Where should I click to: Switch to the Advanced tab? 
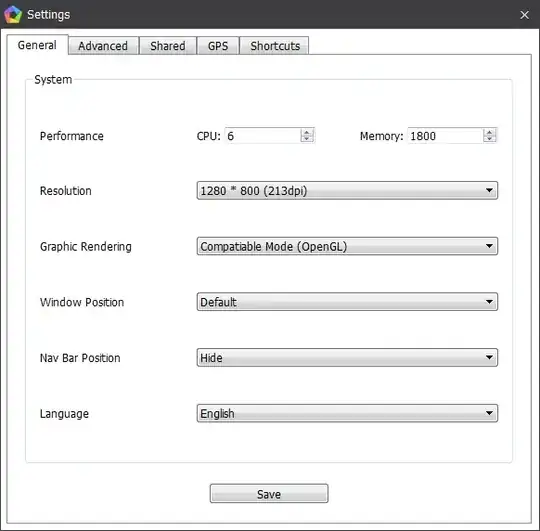[103, 46]
